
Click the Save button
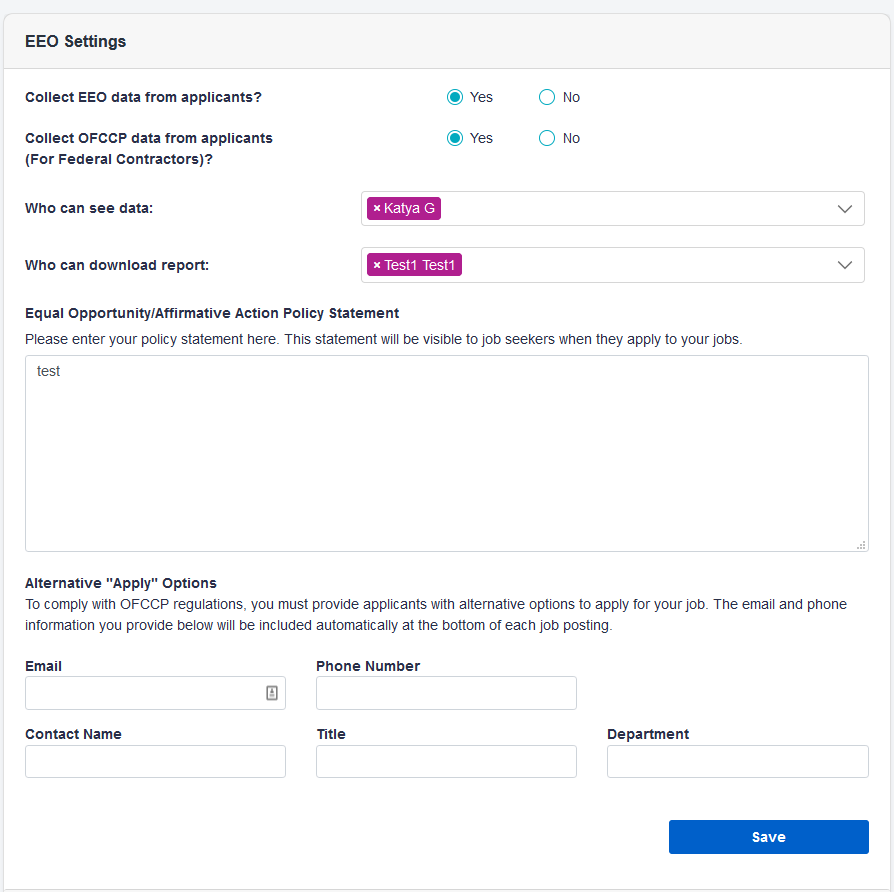click(768, 836)
